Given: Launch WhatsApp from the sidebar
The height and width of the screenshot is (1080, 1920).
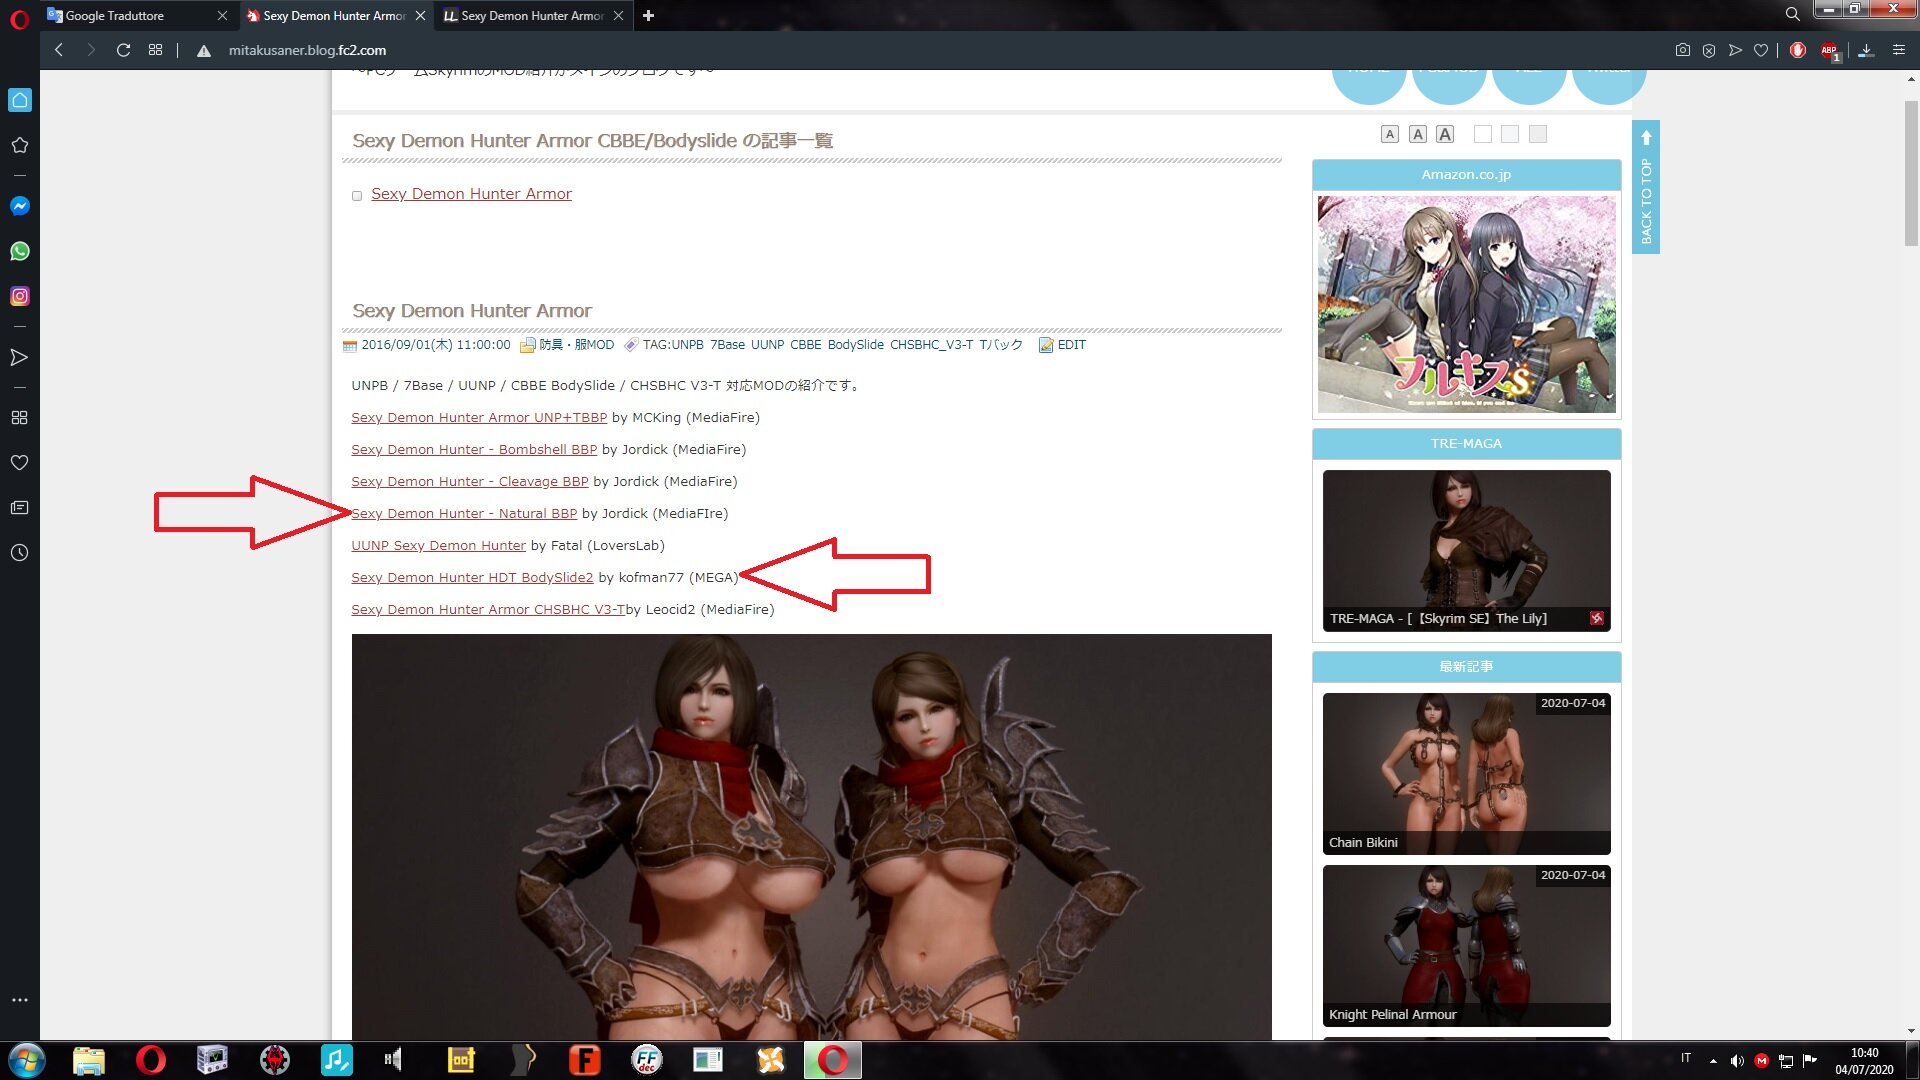Looking at the screenshot, I should pyautogui.click(x=20, y=251).
